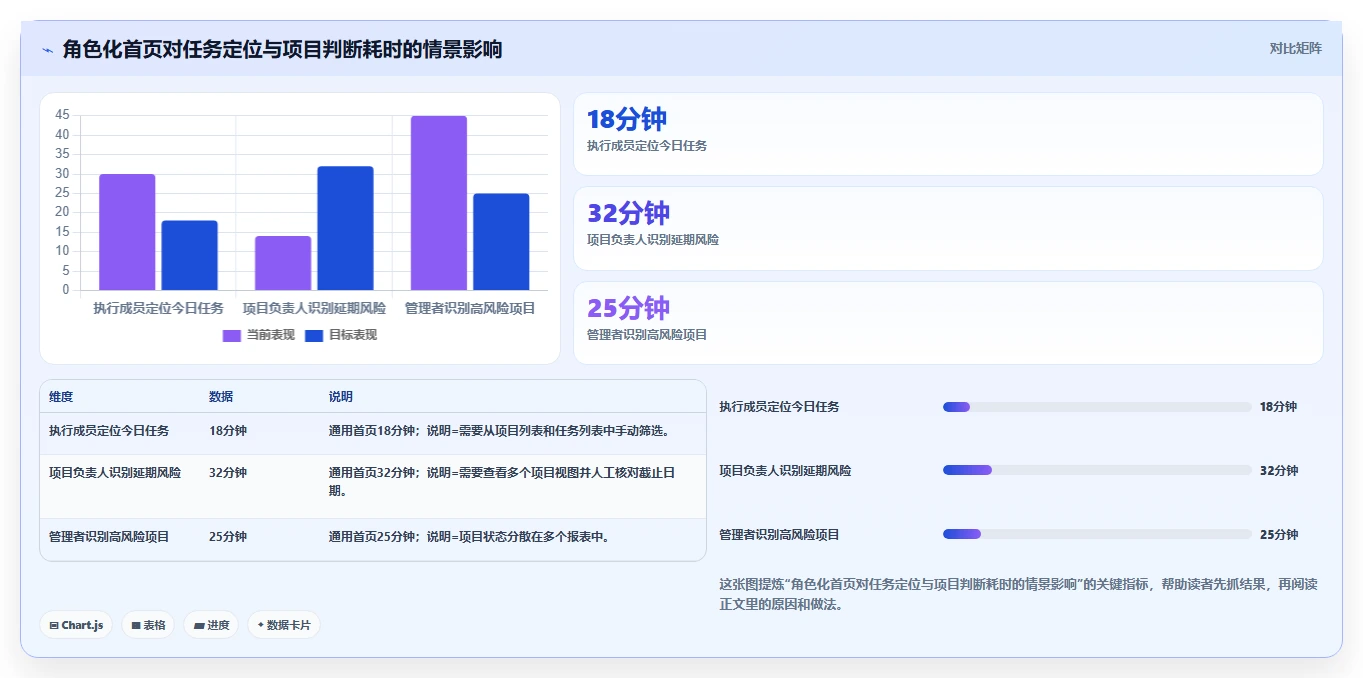Click table cell 管理者识别高风险项目
The width and height of the screenshot is (1363, 678).
click(109, 537)
